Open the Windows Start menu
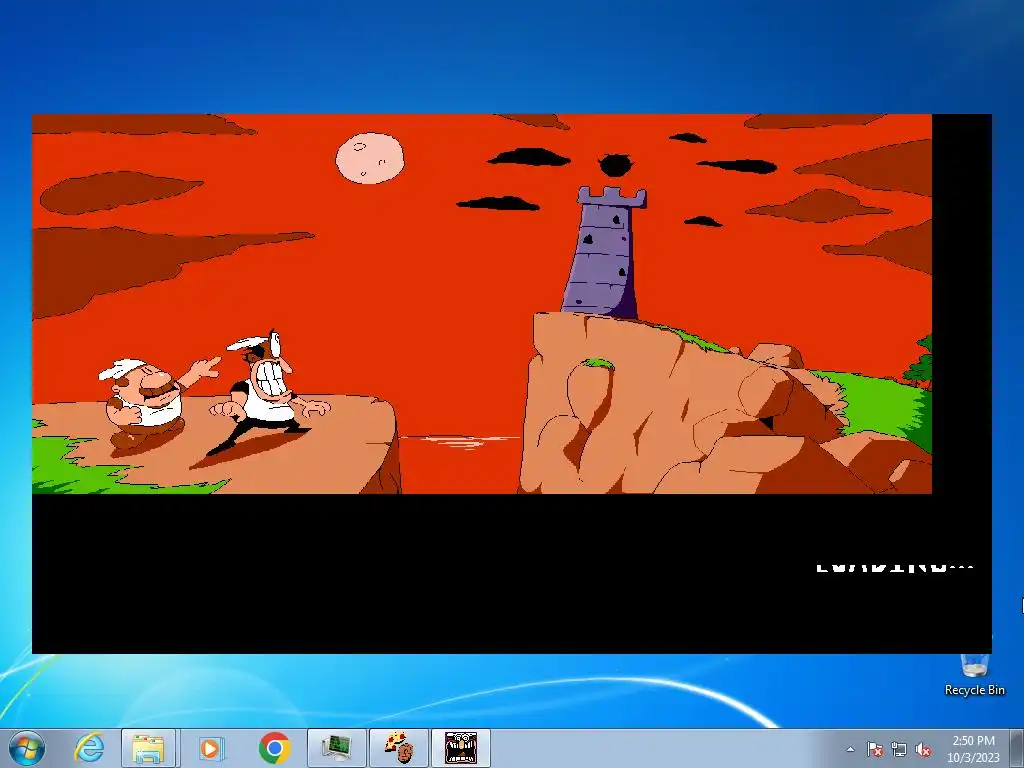The image size is (1024, 768). [26, 748]
